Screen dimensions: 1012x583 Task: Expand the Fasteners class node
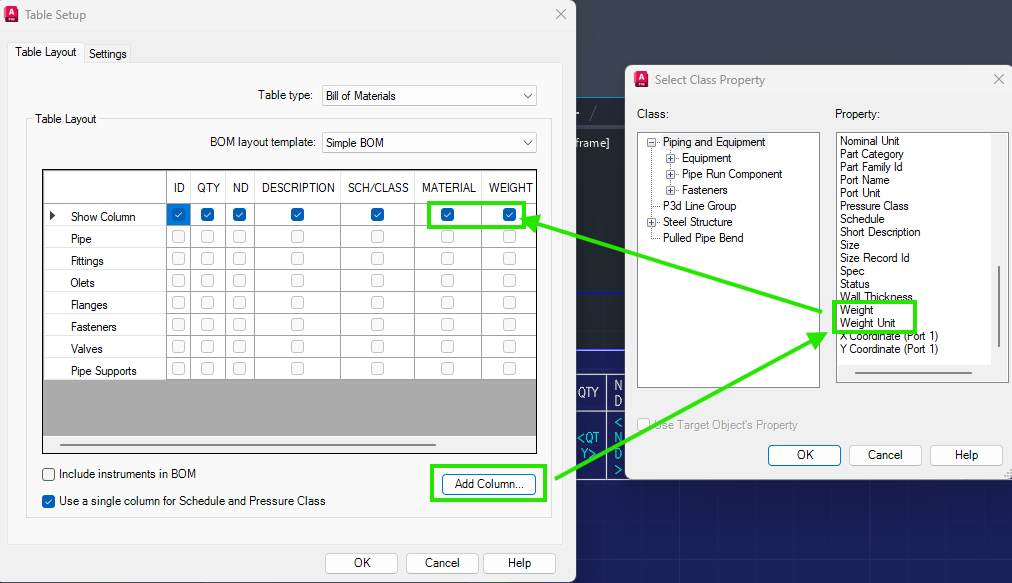tap(670, 190)
